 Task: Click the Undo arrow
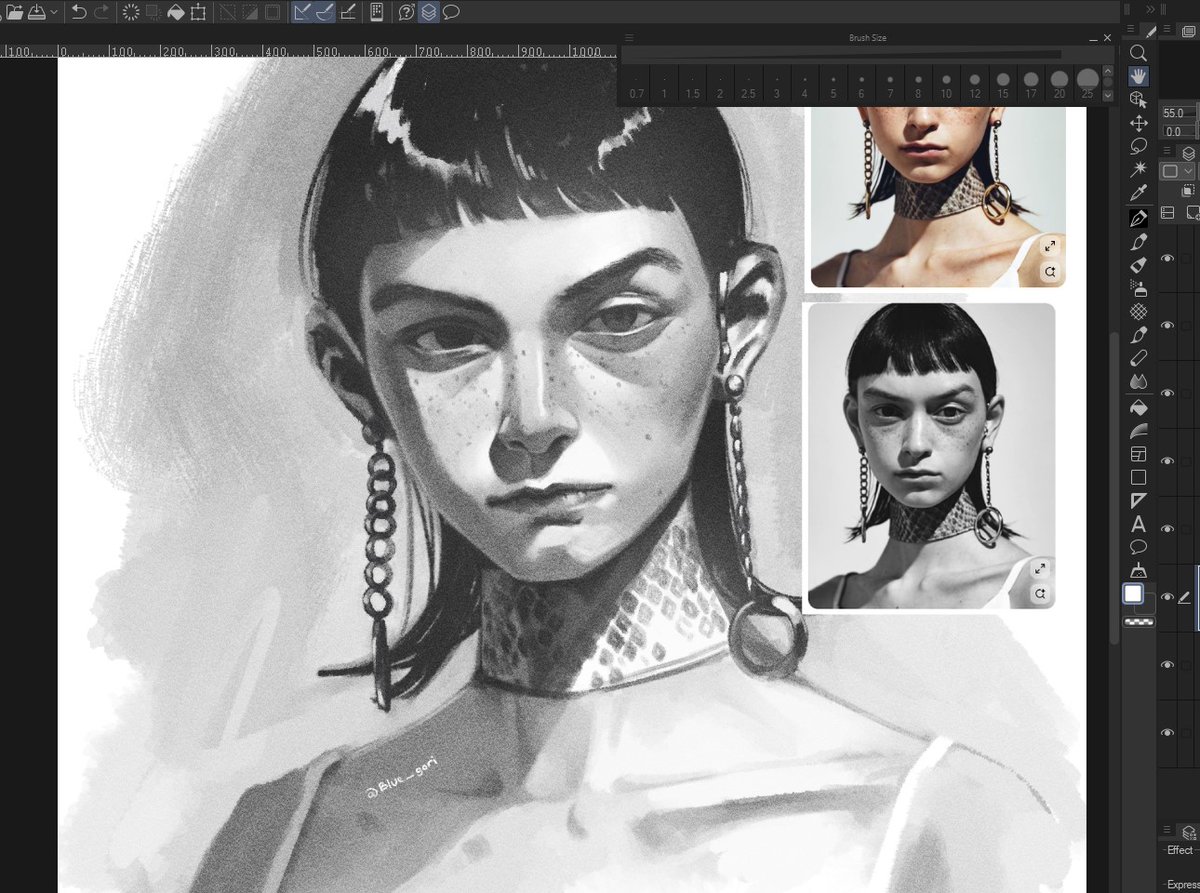point(79,12)
